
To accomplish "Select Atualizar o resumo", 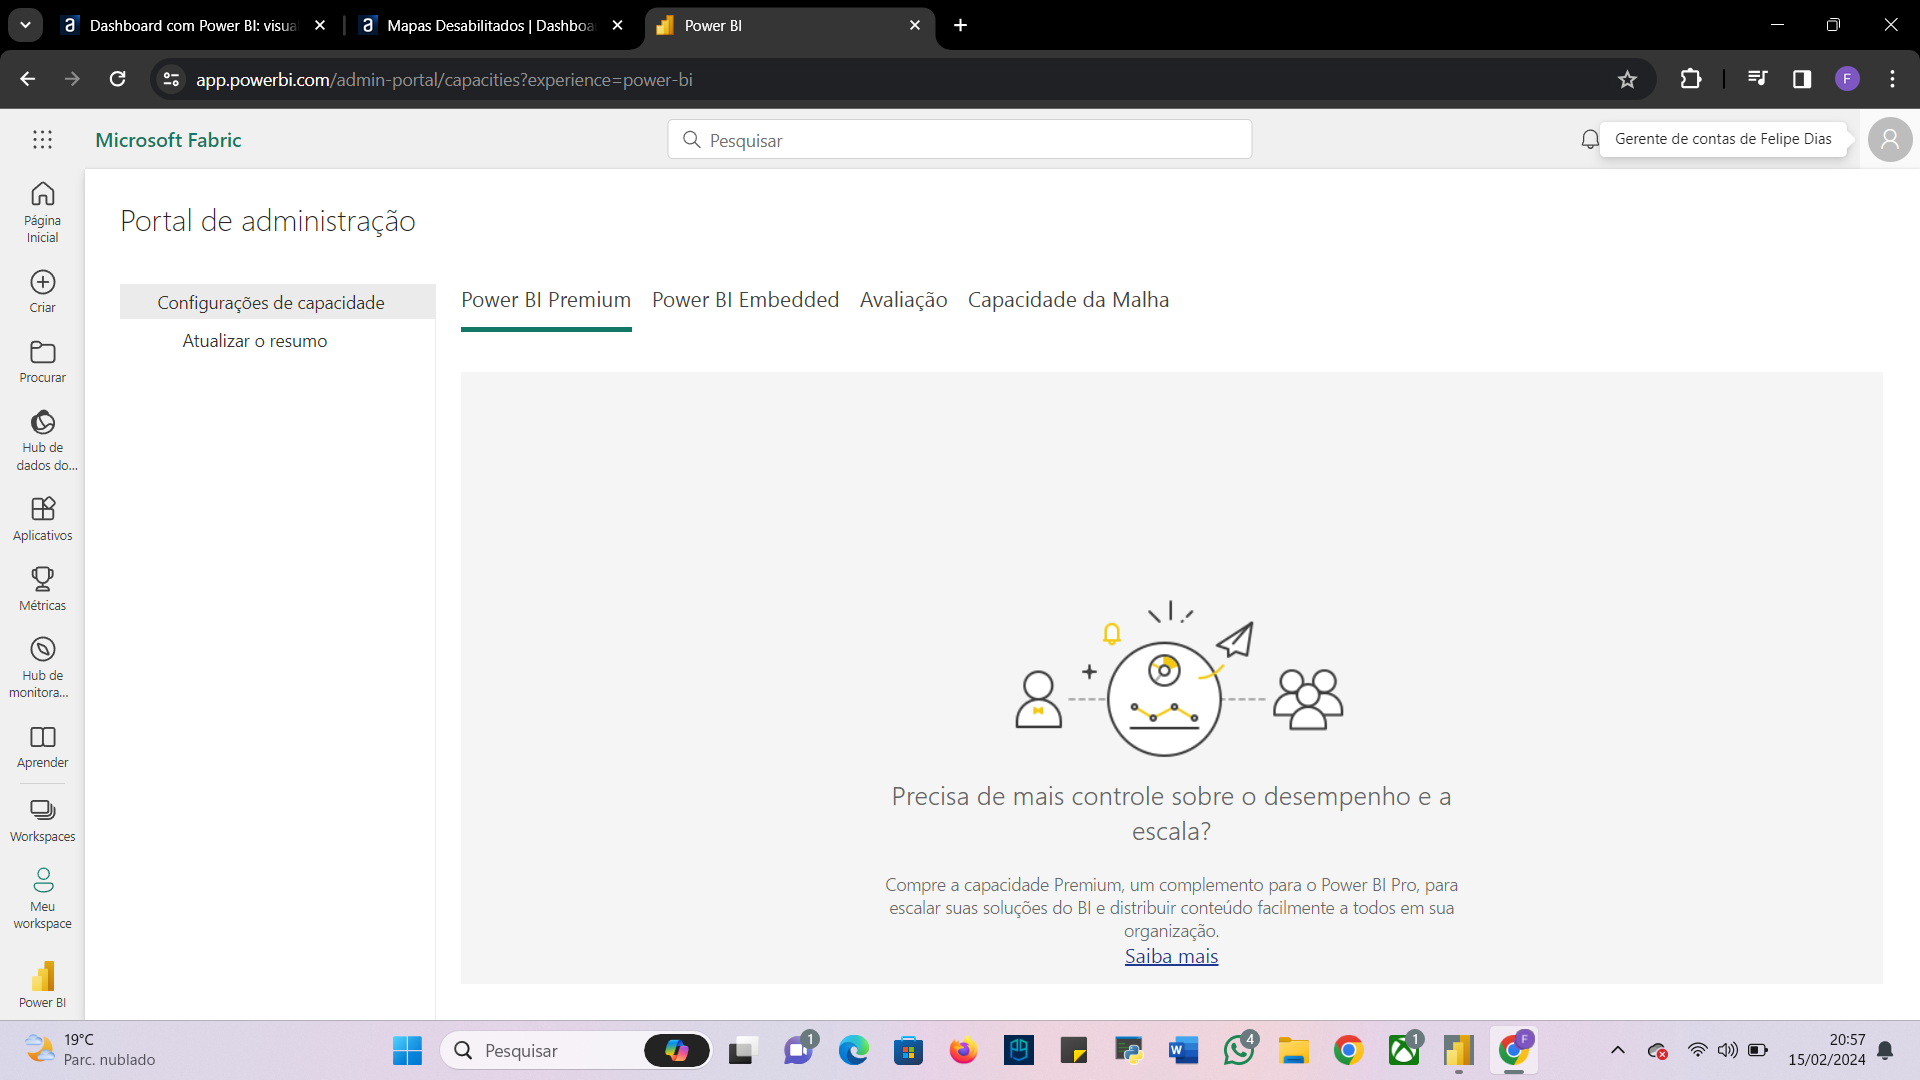I will click(255, 341).
